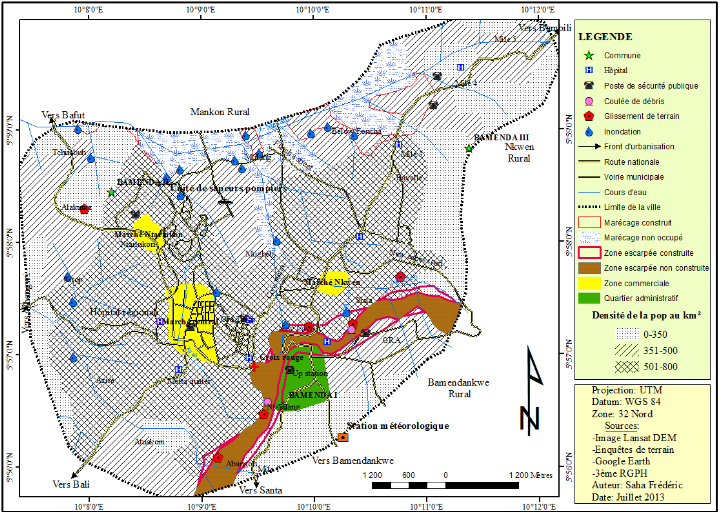Viewport: 724px width, 512px height.
Task: Click the 'Vers Bamendankwe' direction label
Action: pyautogui.click(x=353, y=460)
